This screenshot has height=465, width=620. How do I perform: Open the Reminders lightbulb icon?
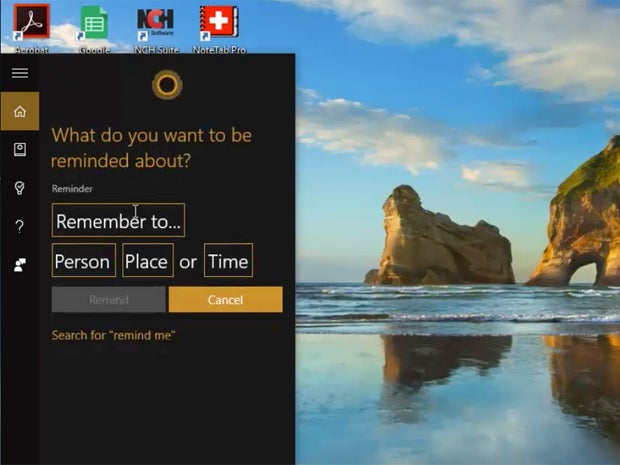pyautogui.click(x=20, y=187)
